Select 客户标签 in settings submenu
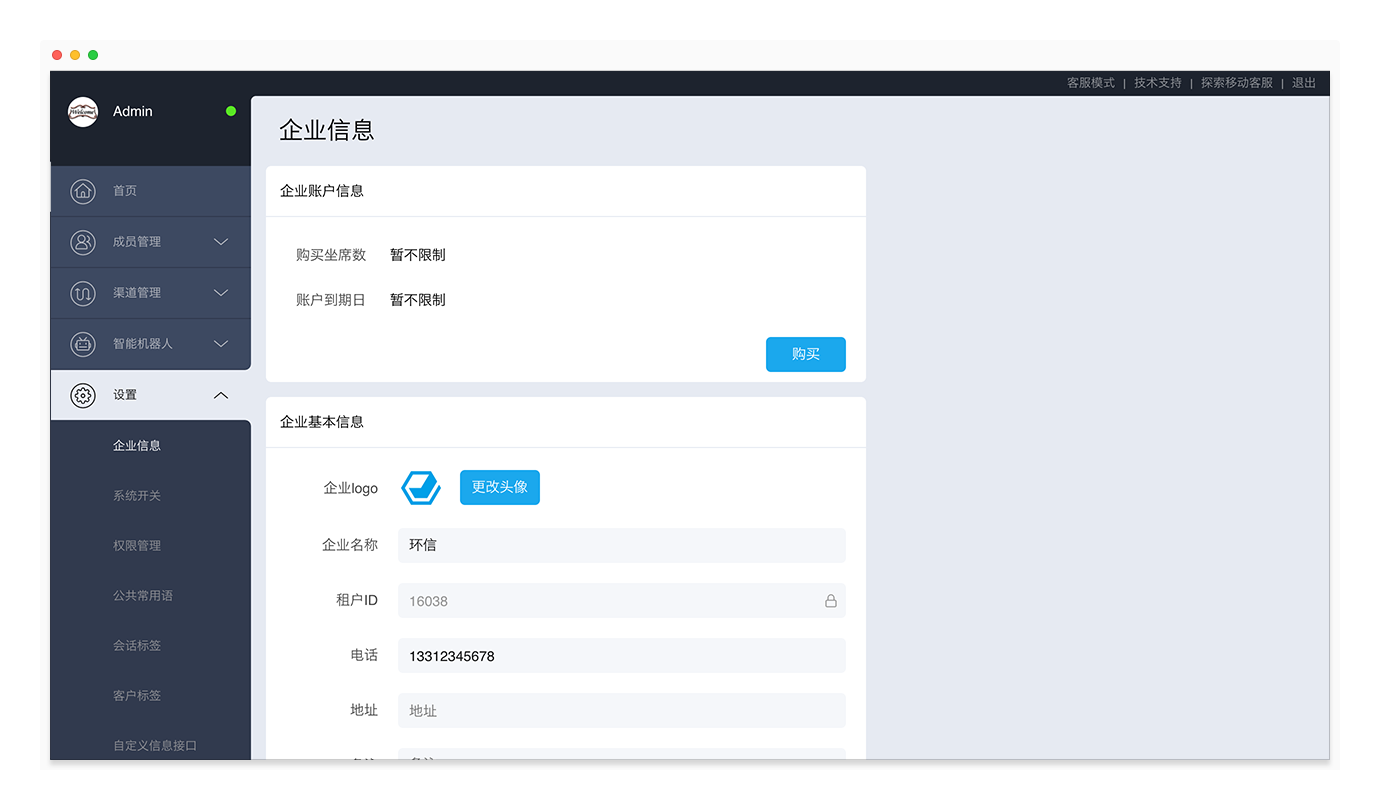This screenshot has height=810, width=1380. click(137, 696)
